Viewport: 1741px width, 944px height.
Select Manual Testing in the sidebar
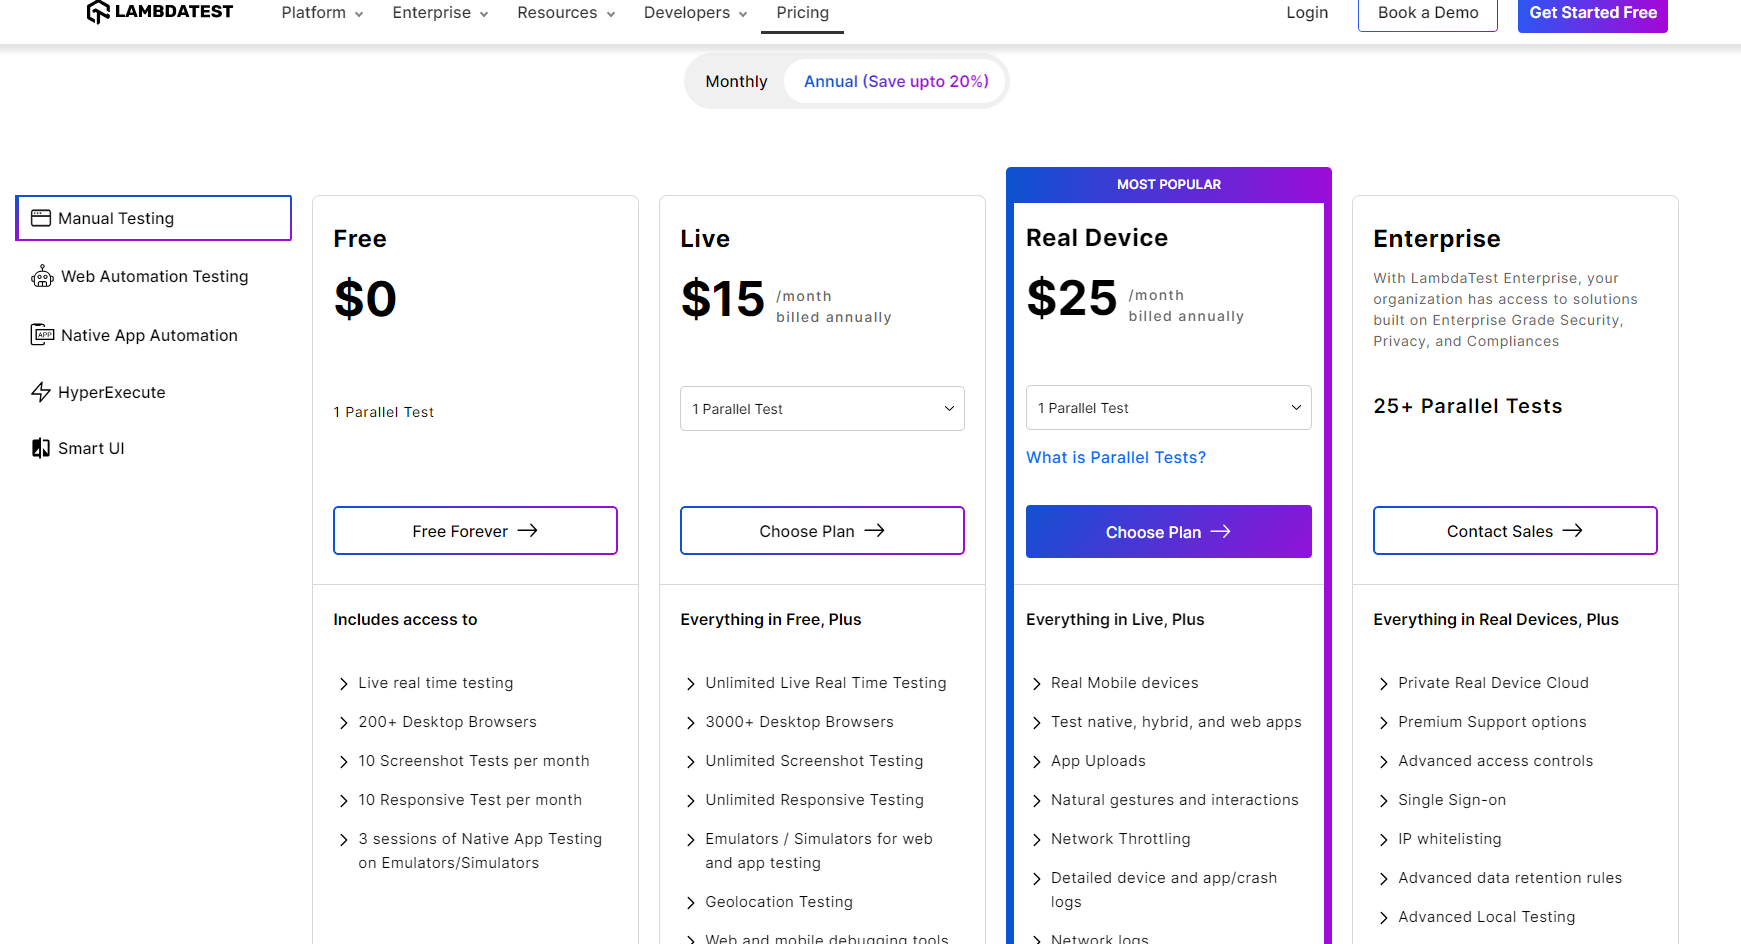point(153,218)
